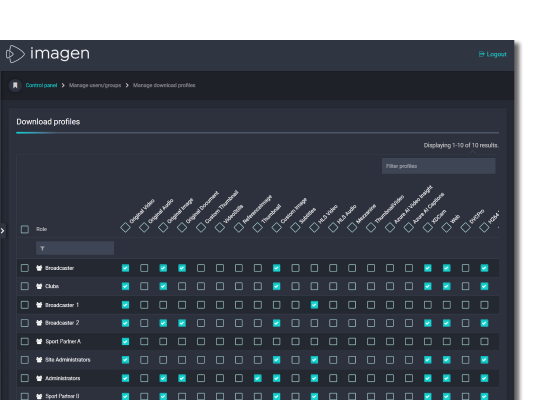
Task: Toggle the Mezzanine column diamond
Action: pyautogui.click(x=352, y=227)
